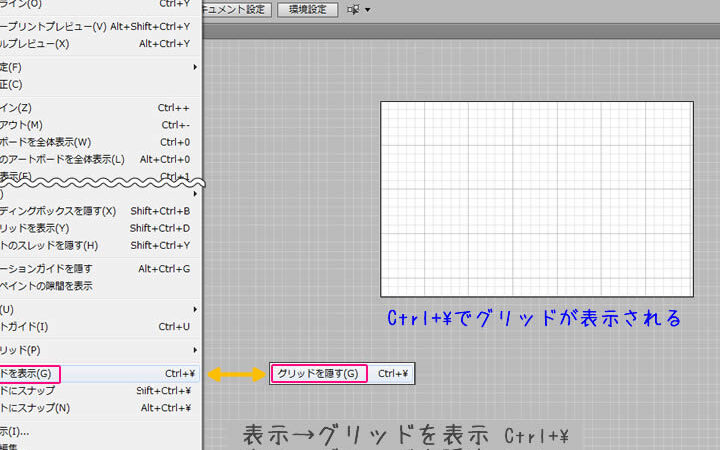Choose のアートボードを全体表示(L) Alt+Ctrl+0
This screenshot has width=720, height=450.
click(x=100, y=159)
